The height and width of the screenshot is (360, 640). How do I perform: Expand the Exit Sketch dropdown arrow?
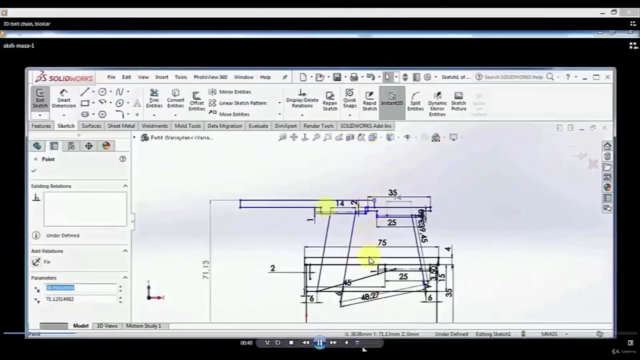pos(40,115)
